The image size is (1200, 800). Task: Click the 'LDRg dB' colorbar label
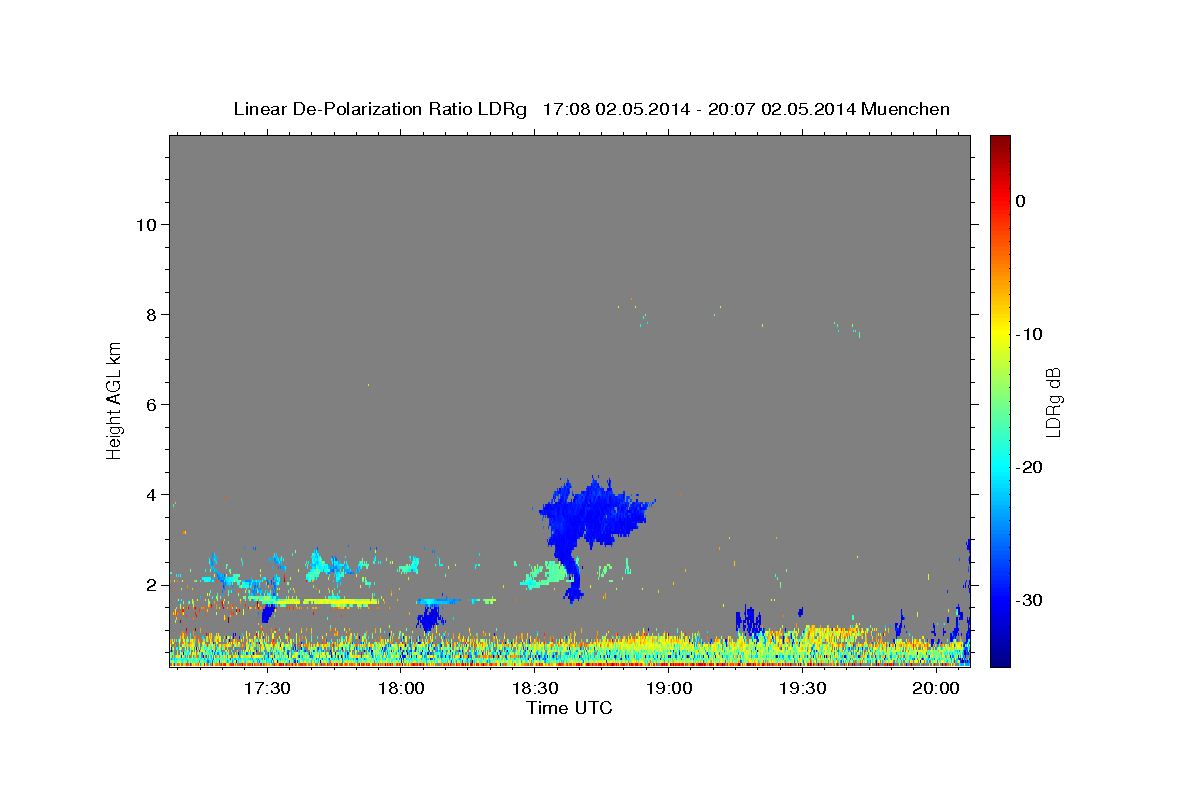[1052, 401]
